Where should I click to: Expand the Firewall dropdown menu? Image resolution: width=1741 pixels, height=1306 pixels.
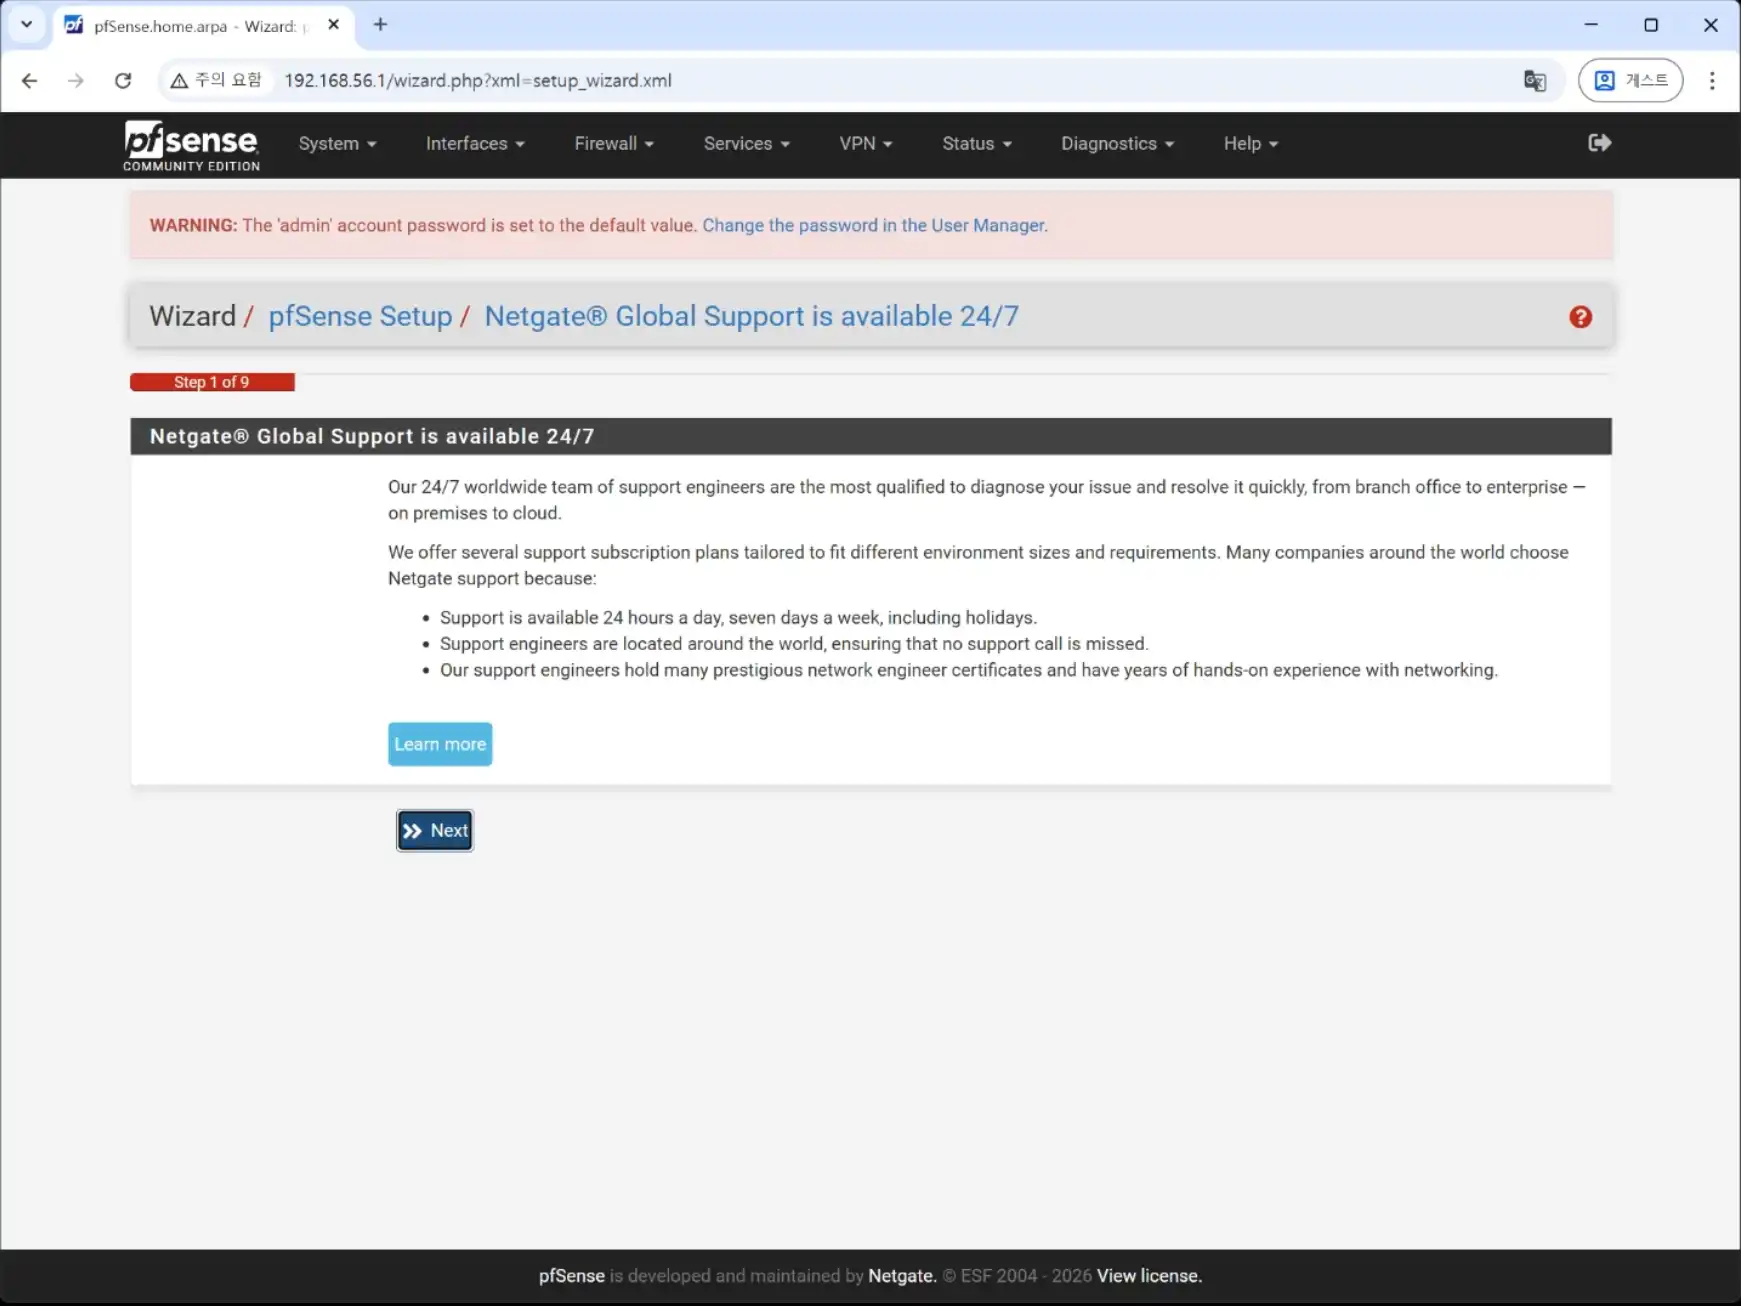click(613, 144)
